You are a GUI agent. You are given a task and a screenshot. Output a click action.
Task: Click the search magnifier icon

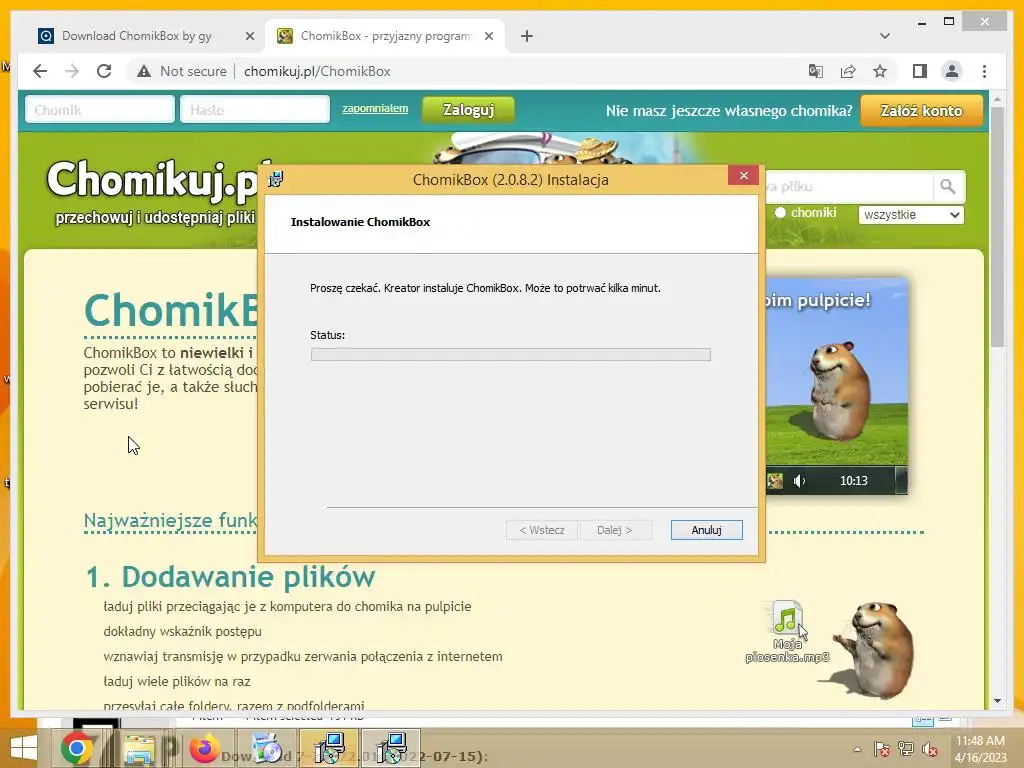tap(948, 187)
